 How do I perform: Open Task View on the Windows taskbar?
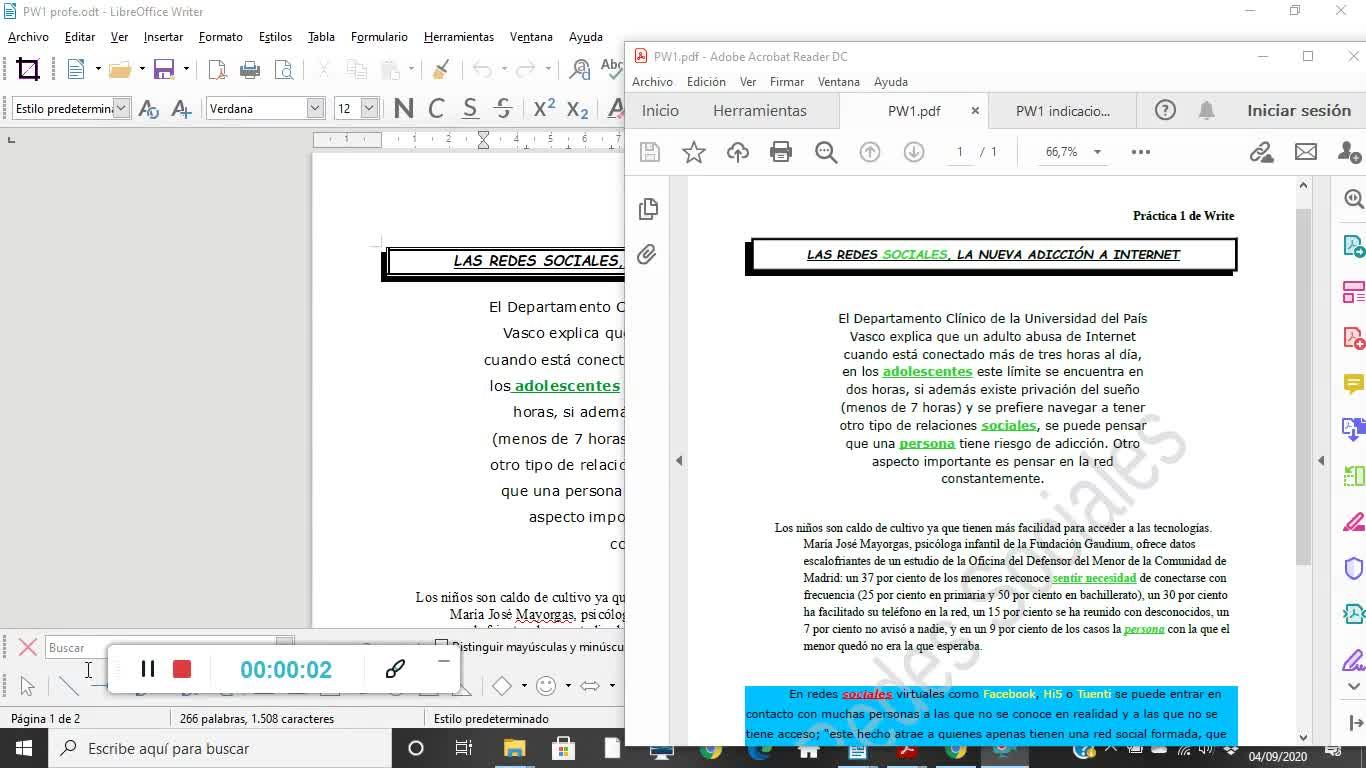[463, 748]
